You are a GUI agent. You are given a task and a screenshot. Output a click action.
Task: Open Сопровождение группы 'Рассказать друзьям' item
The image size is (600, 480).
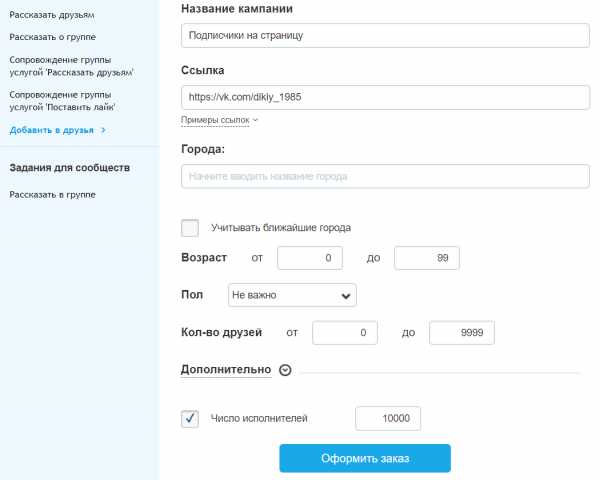72,66
